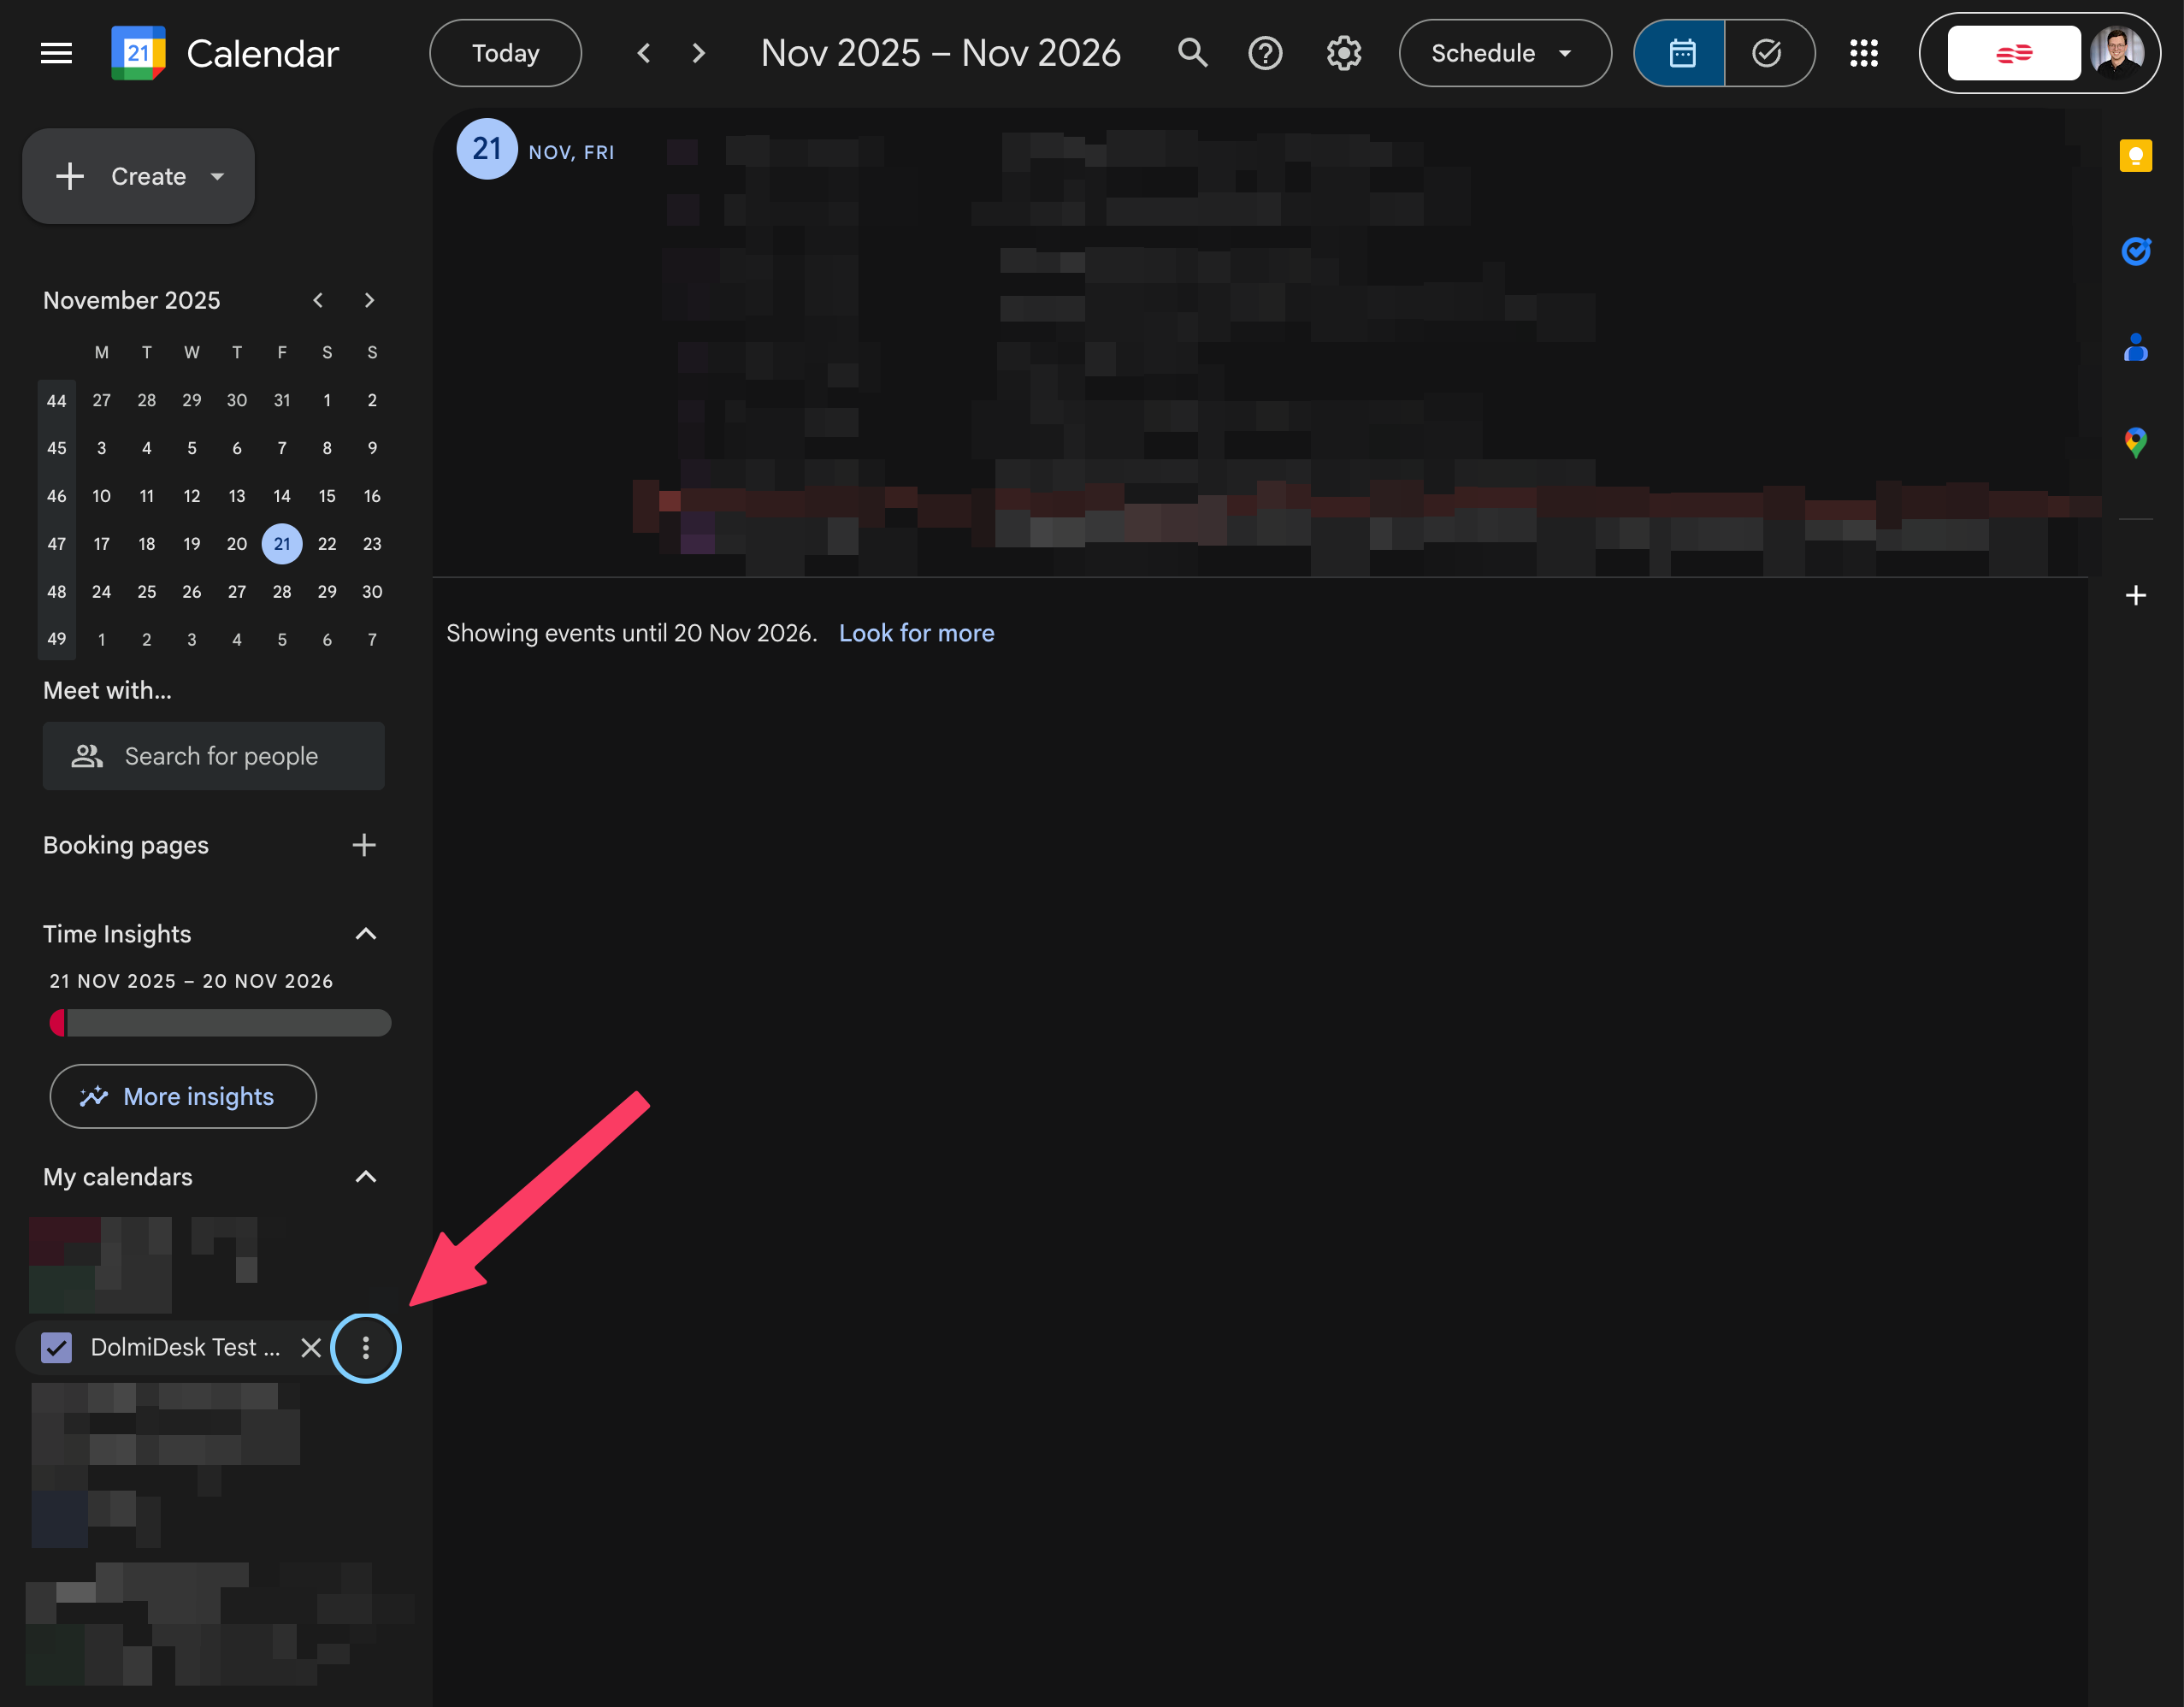Uncheck the DolmiDesk Test calendar checkbox
Viewport: 2184px width, 1707px height.
[x=57, y=1347]
